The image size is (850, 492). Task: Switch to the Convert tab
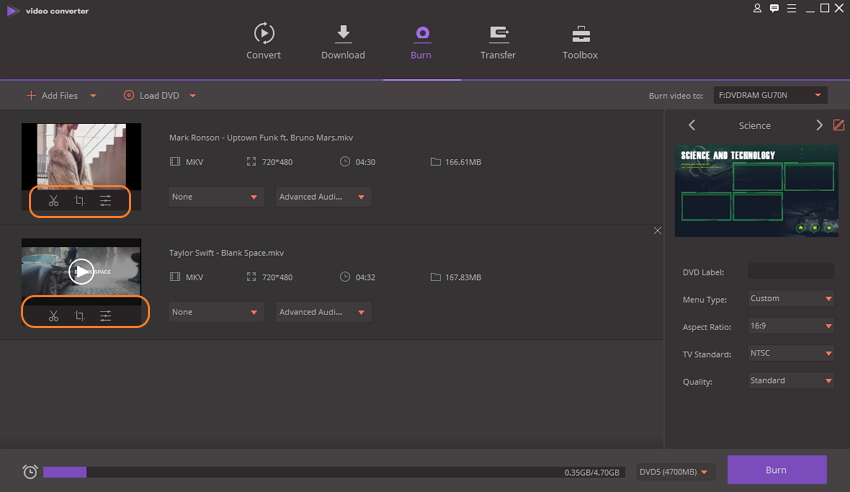point(264,42)
